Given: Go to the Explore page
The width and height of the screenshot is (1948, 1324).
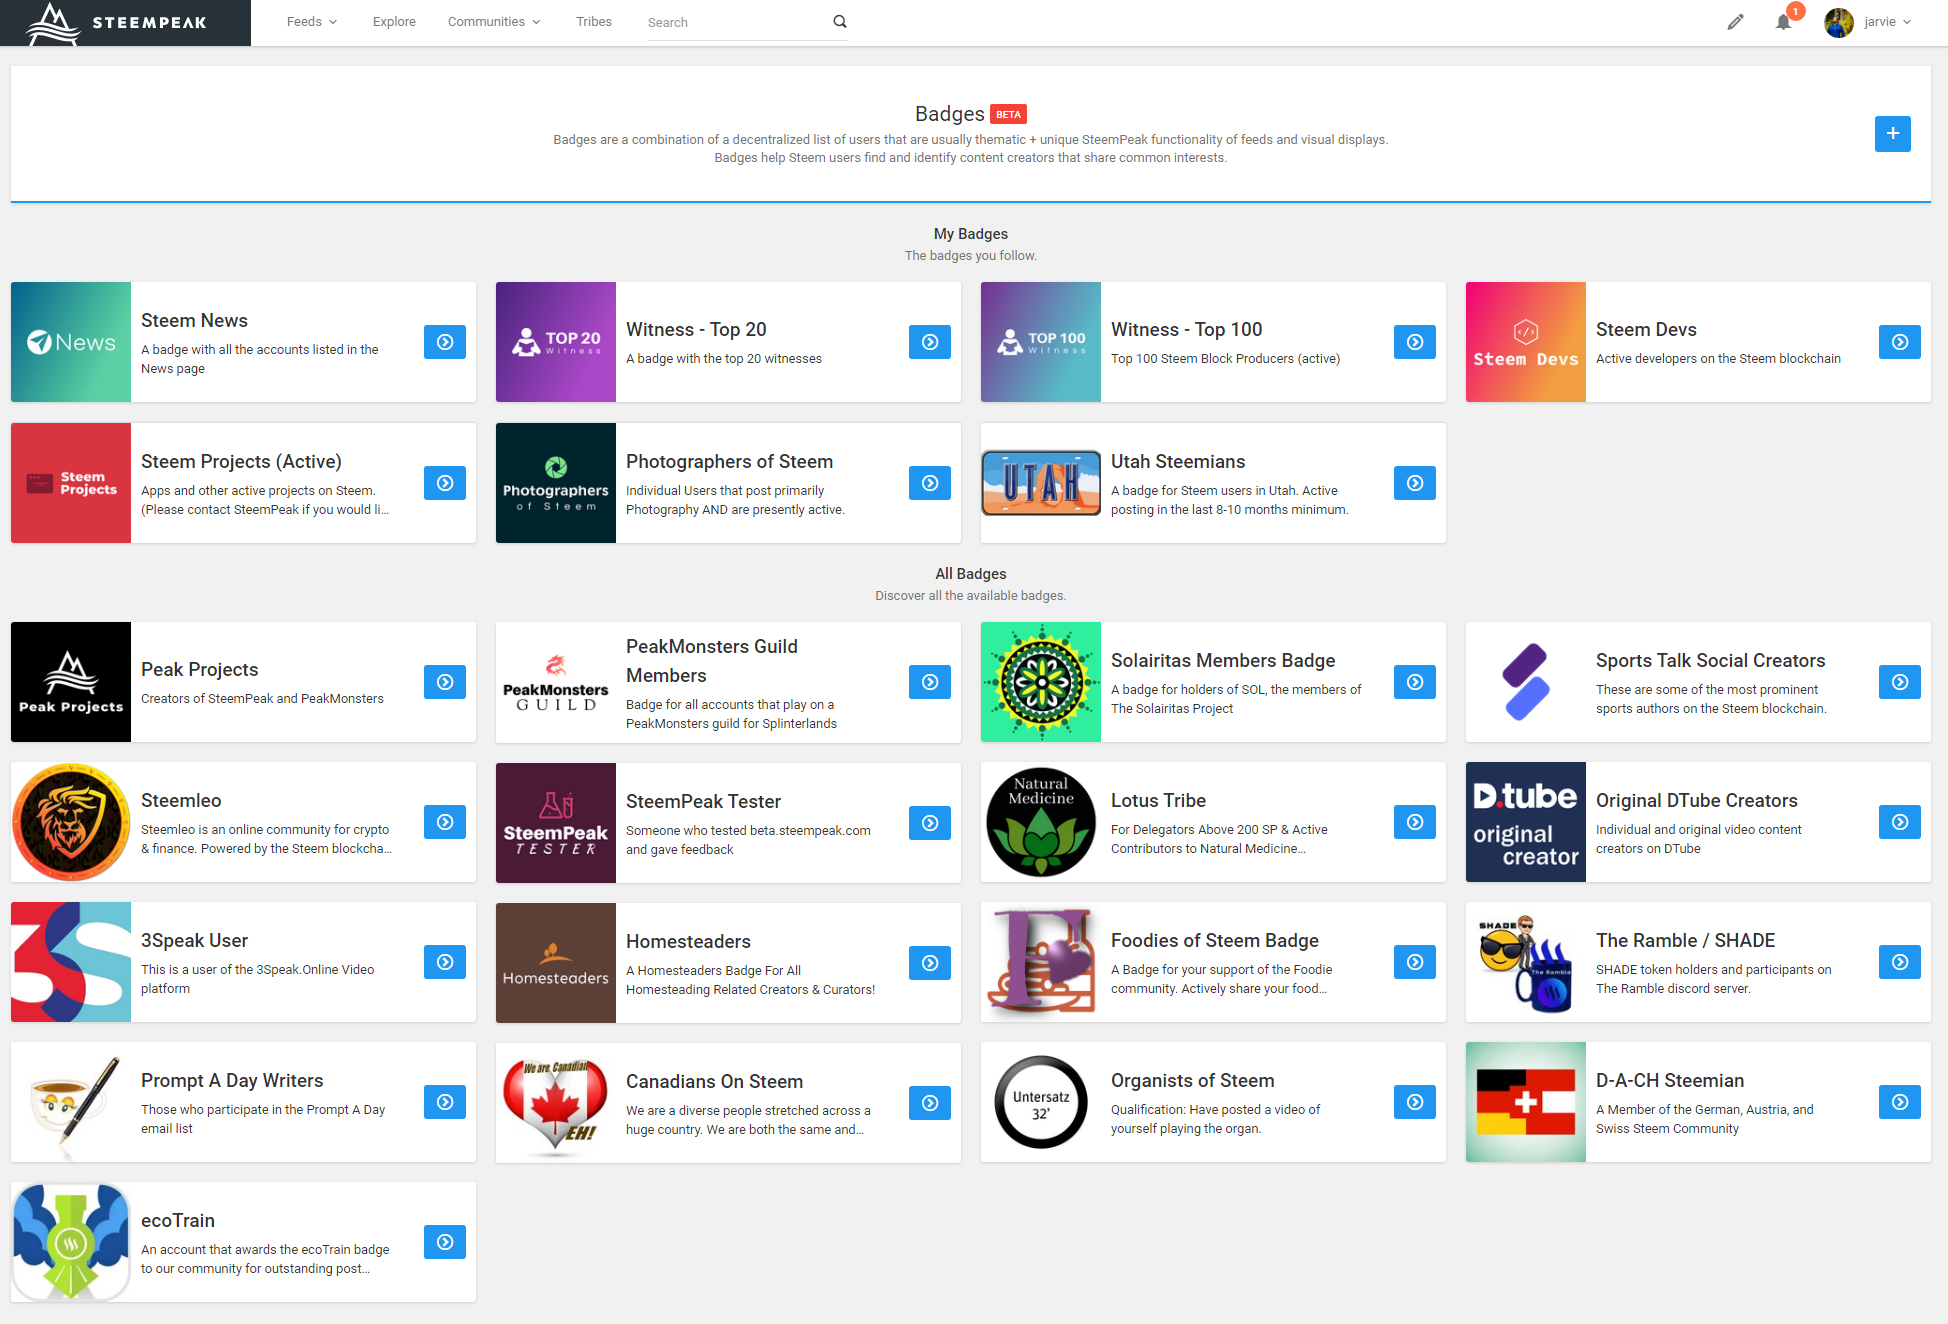Looking at the screenshot, I should 394,22.
